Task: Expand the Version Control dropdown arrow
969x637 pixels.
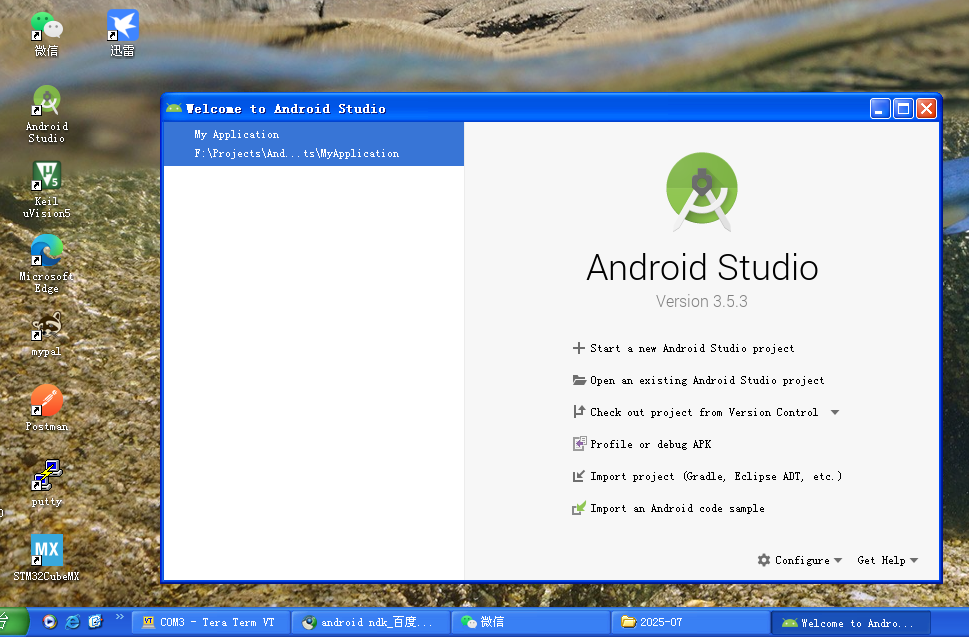Action: (x=835, y=412)
